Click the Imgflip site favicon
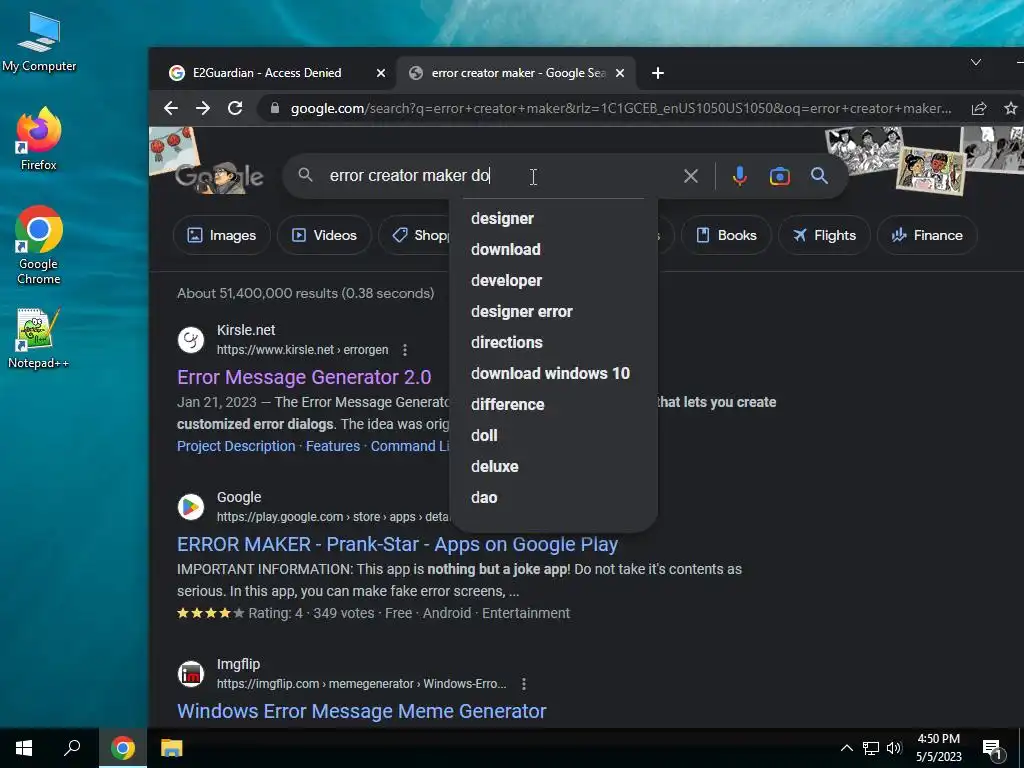 [x=191, y=674]
